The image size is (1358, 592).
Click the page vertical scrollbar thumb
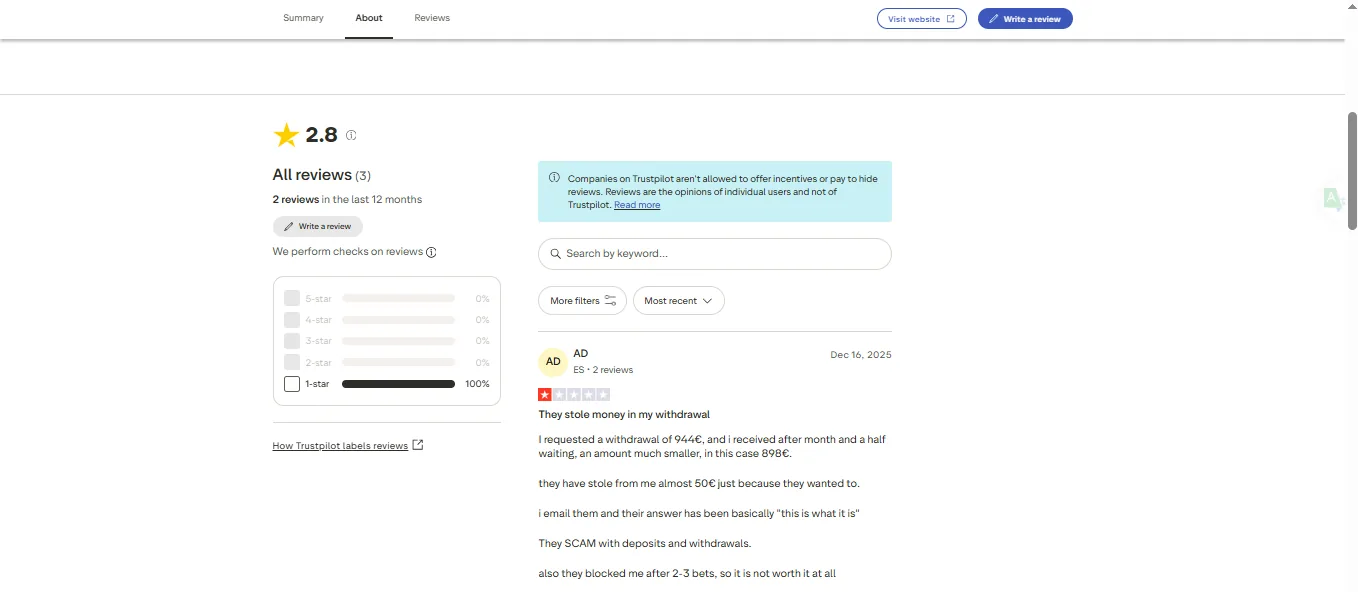[1352, 170]
